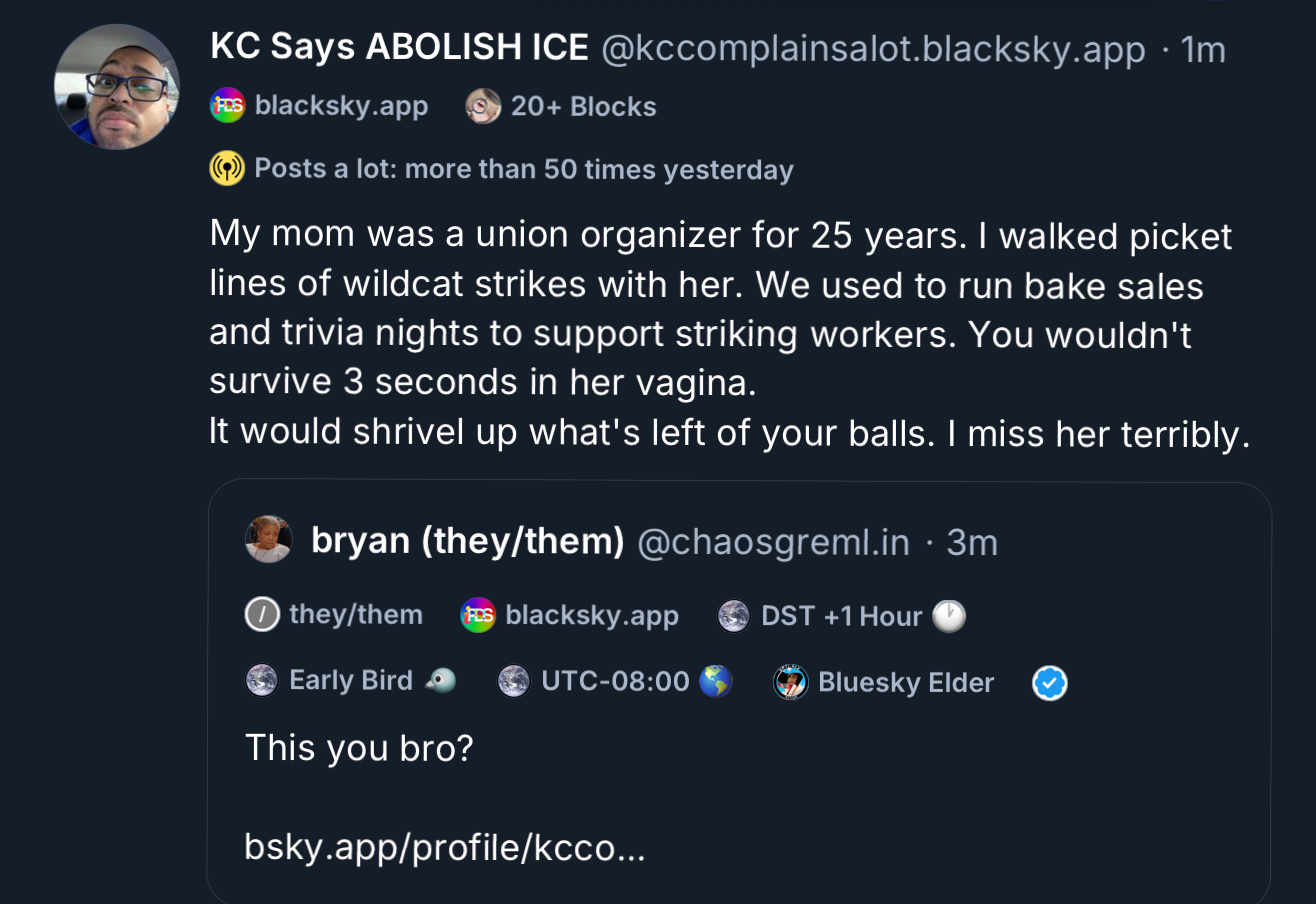Open the 1m timestamp on KC's post
The height and width of the screenshot is (904, 1316).
click(x=1203, y=48)
